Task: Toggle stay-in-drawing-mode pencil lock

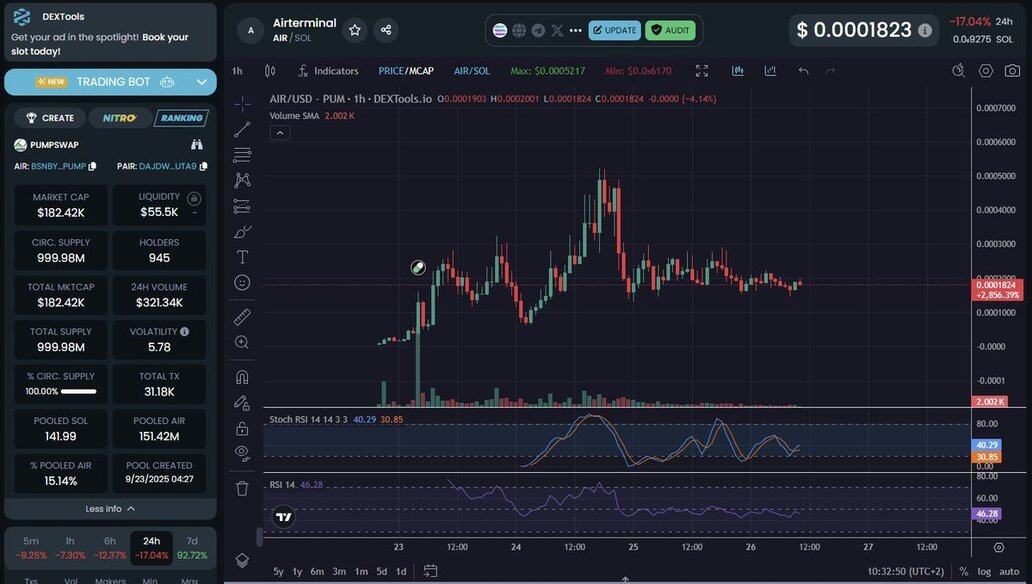Action: tap(242, 402)
